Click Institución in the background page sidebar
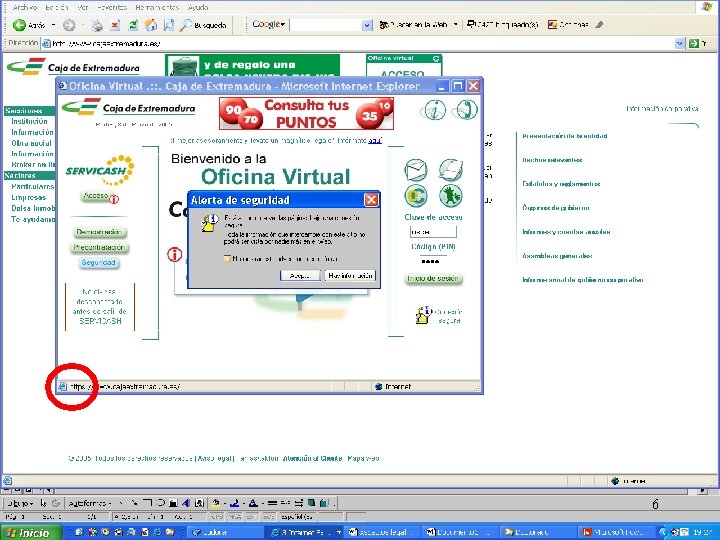 pos(29,121)
